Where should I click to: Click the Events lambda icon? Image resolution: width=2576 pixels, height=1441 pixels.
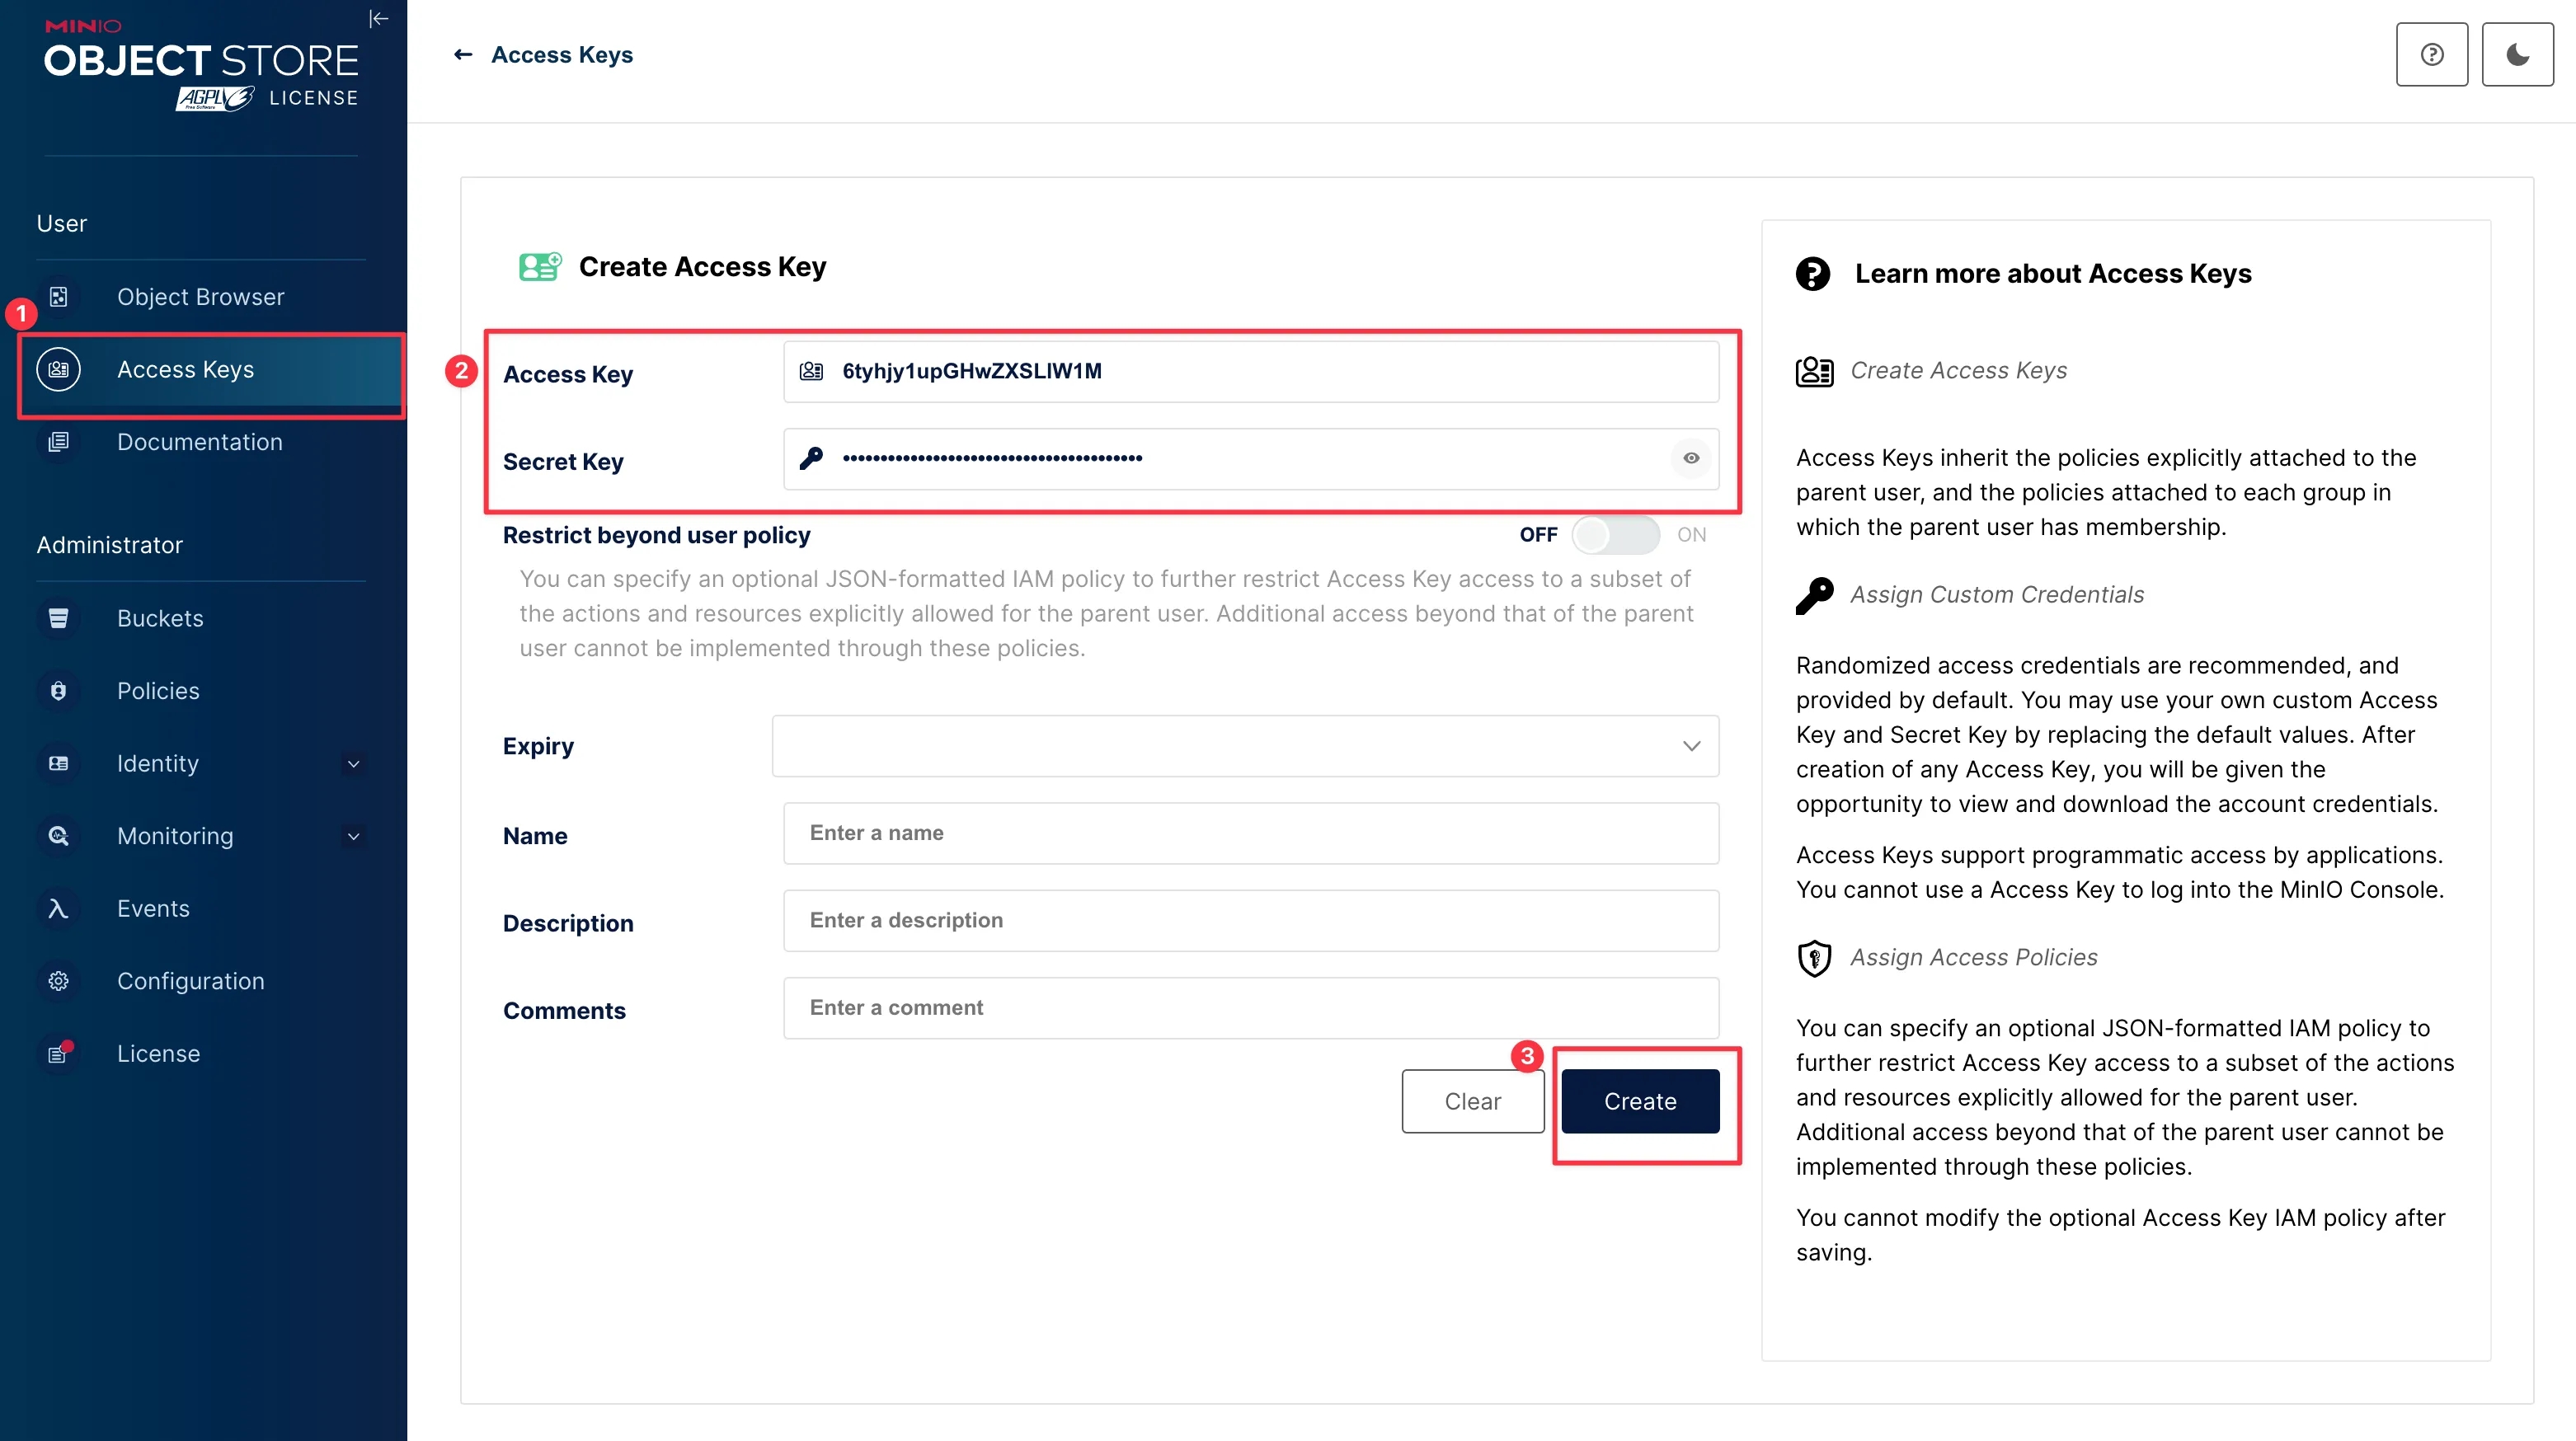59,908
